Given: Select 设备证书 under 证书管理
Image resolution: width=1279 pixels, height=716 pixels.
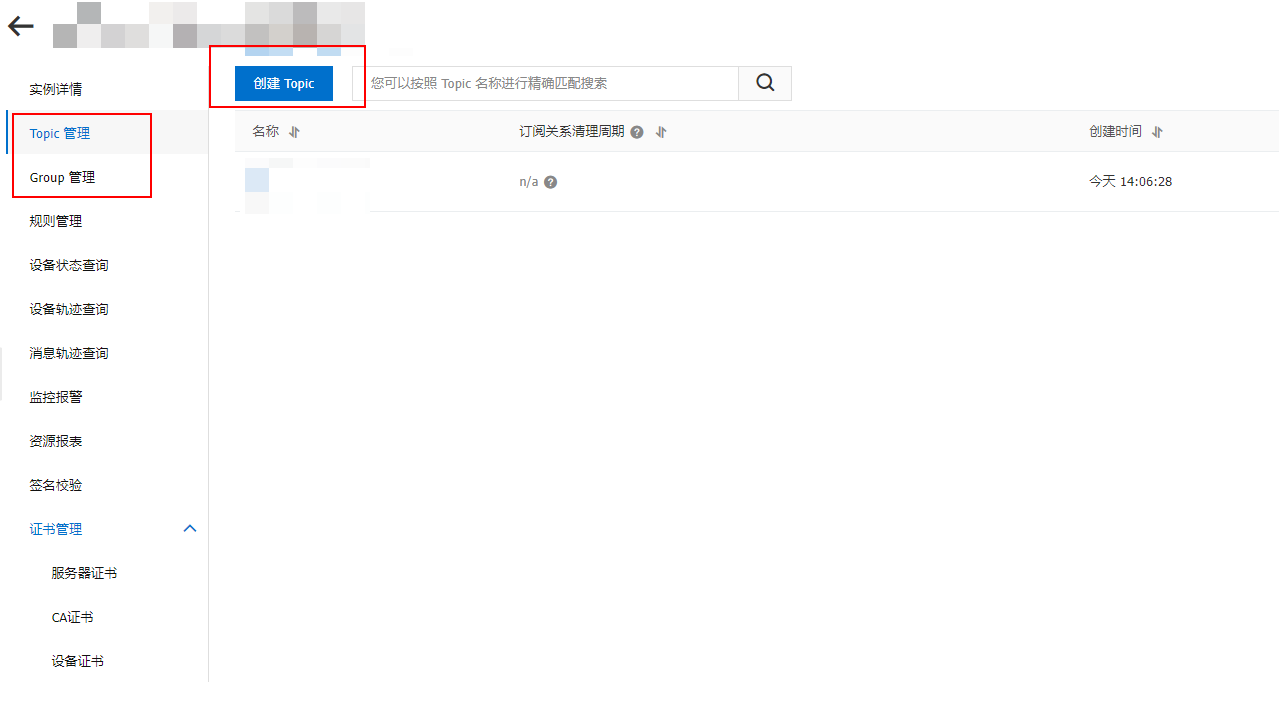Looking at the screenshot, I should (77, 661).
